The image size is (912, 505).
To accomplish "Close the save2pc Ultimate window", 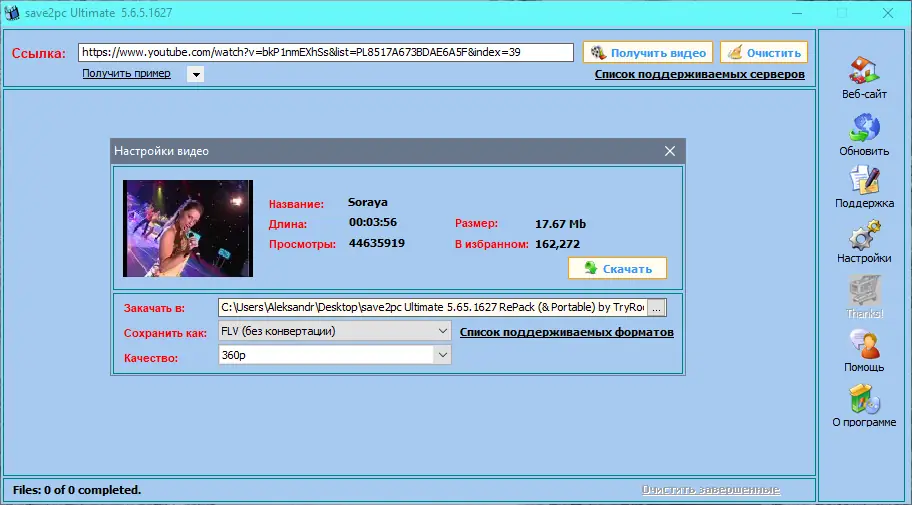I will (888, 13).
